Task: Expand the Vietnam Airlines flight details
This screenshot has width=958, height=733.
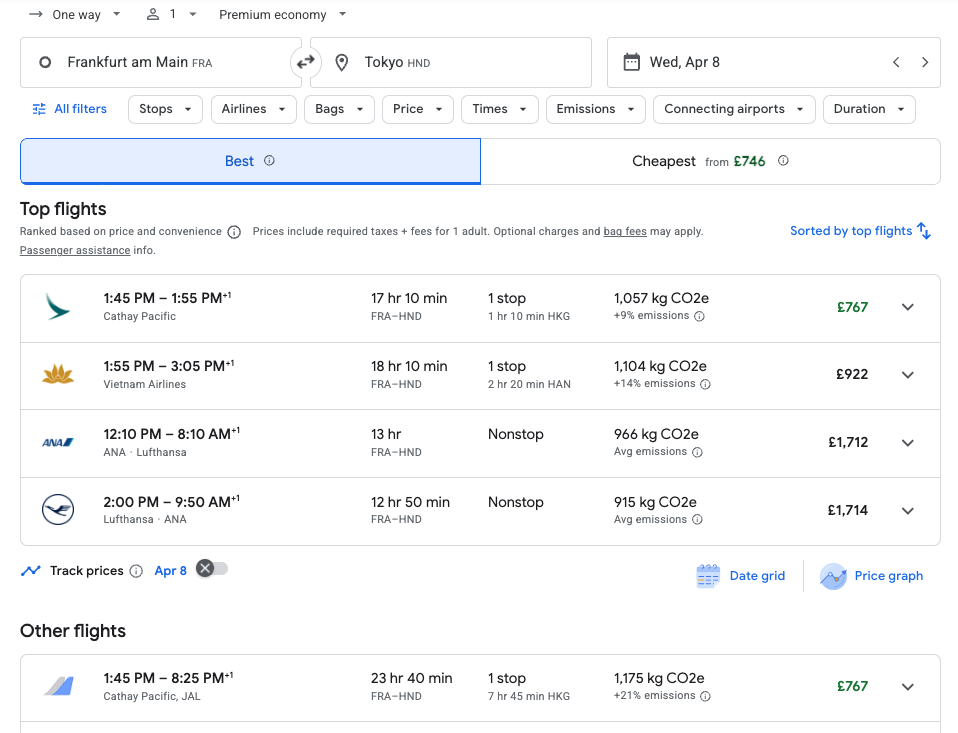Action: (x=907, y=375)
